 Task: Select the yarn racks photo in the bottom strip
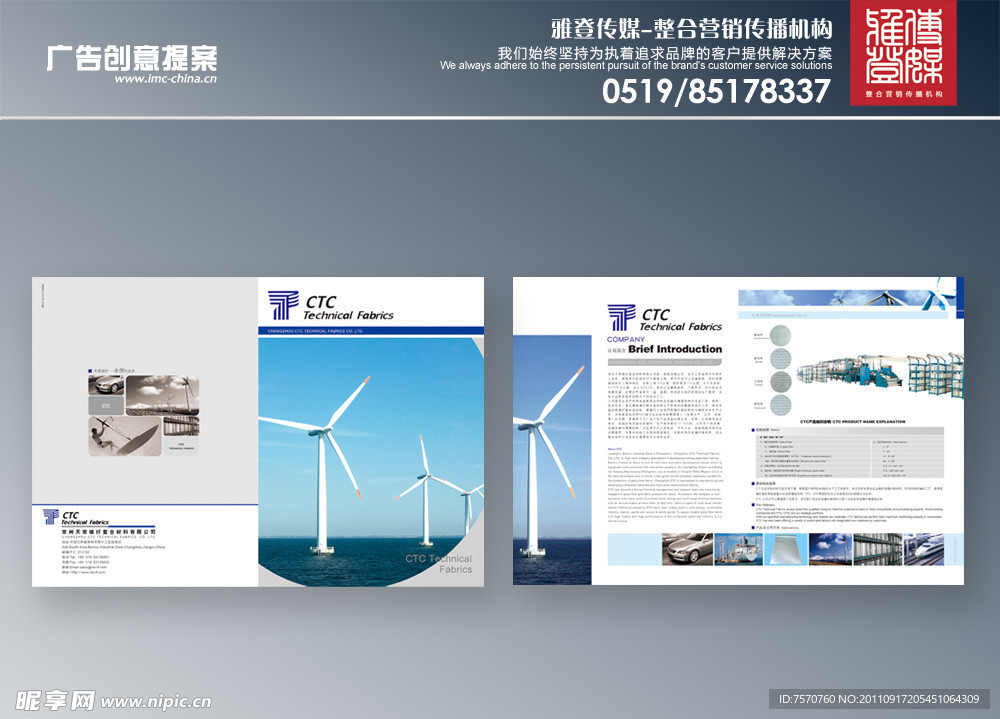[x=878, y=549]
